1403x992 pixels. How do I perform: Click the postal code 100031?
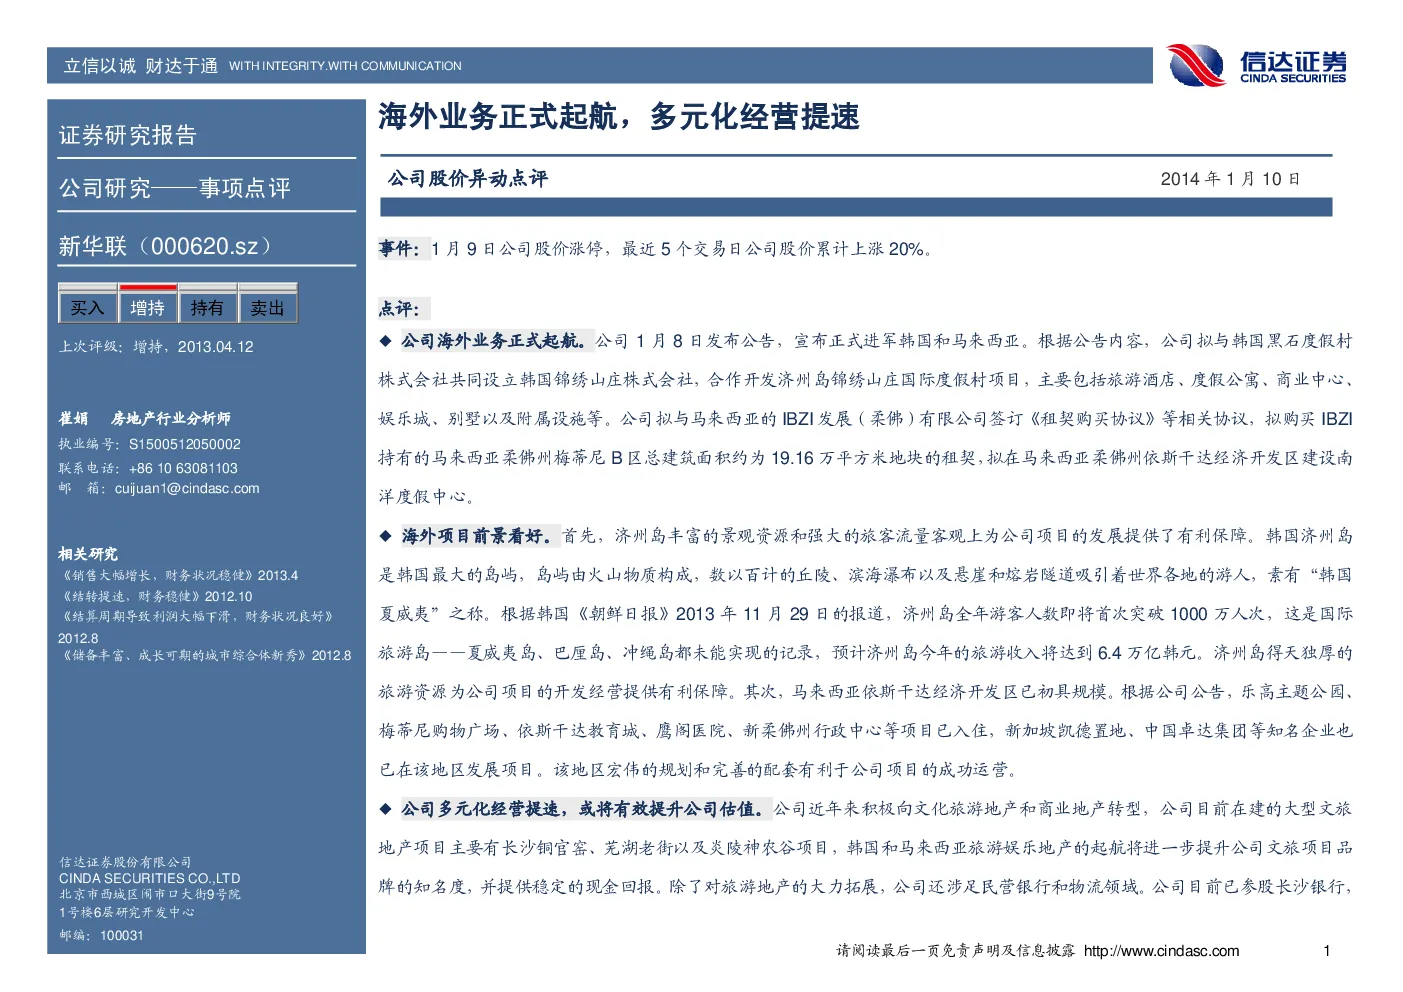pyautogui.click(x=122, y=936)
